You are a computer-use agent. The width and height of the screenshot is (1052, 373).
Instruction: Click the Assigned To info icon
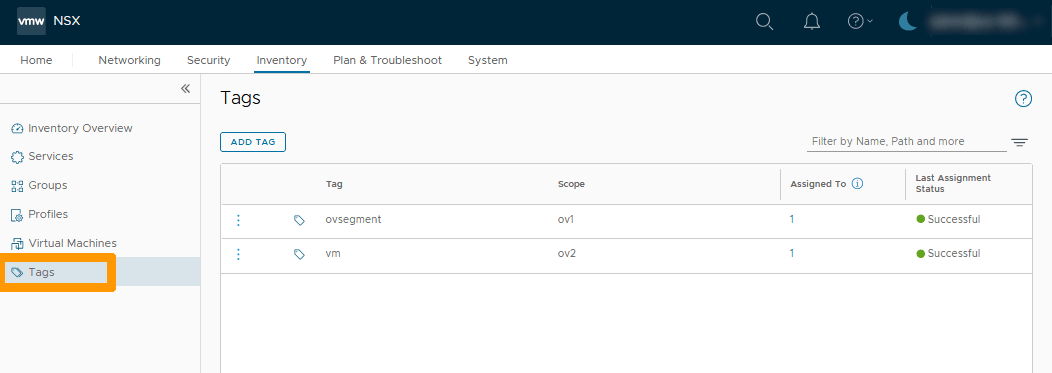(857, 184)
